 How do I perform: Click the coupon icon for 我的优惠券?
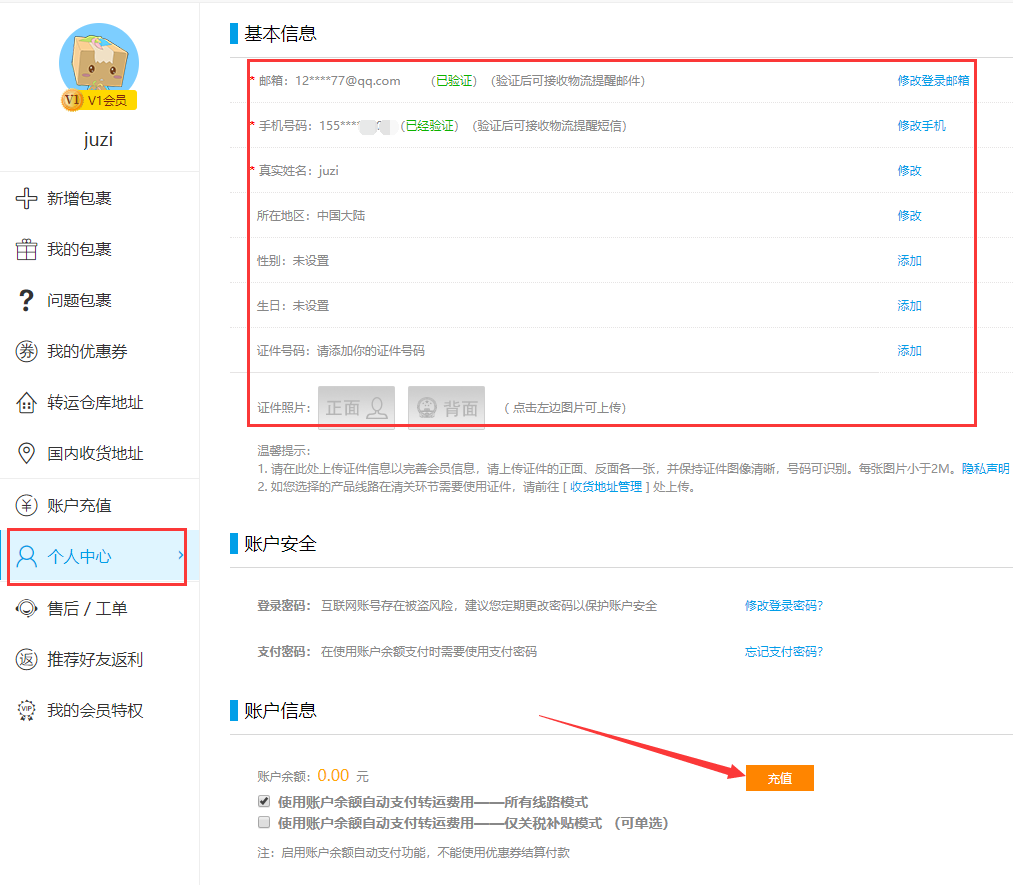click(x=26, y=351)
